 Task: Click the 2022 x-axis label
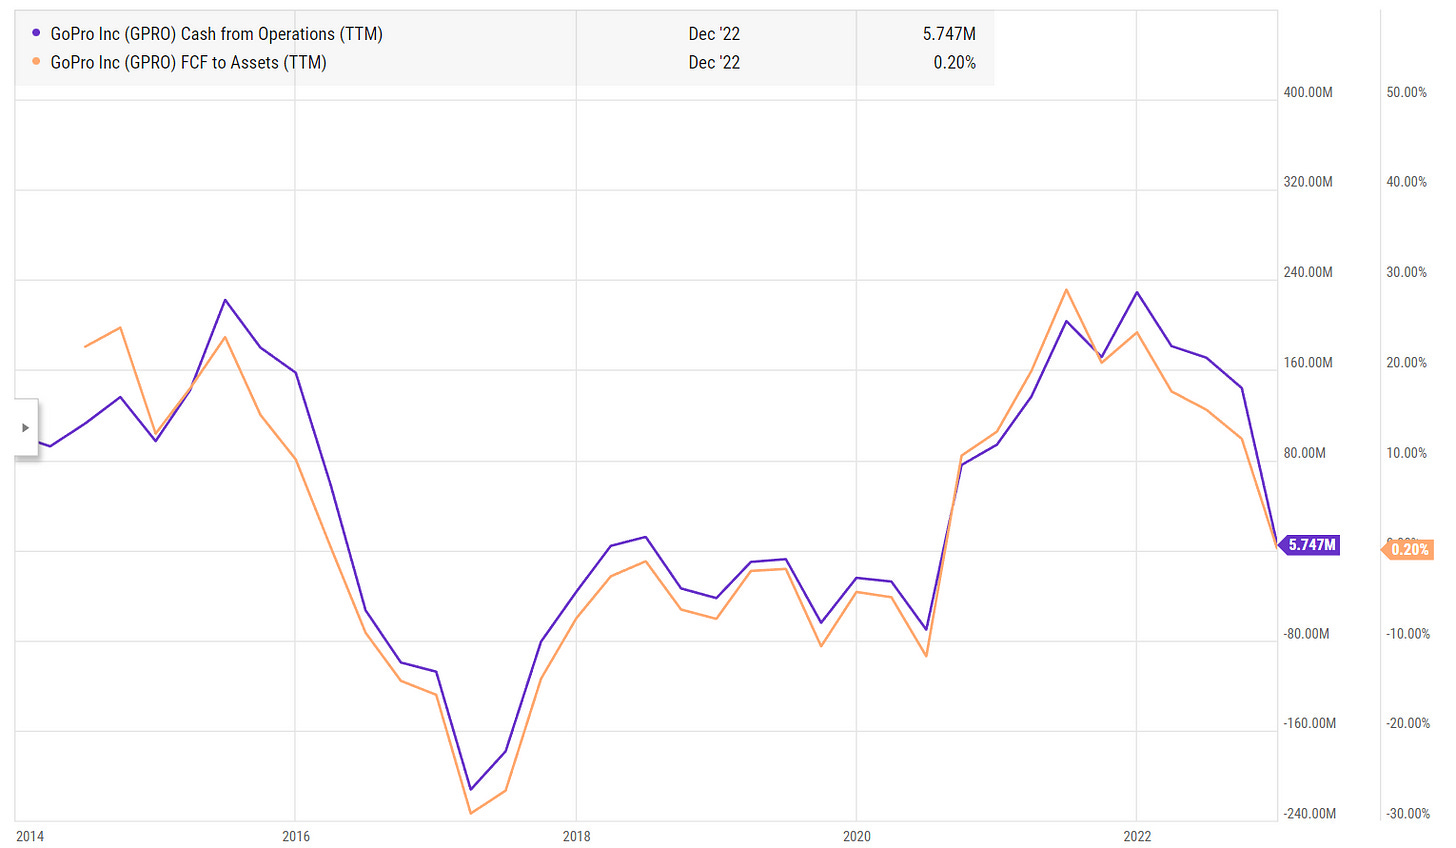pos(1137,836)
